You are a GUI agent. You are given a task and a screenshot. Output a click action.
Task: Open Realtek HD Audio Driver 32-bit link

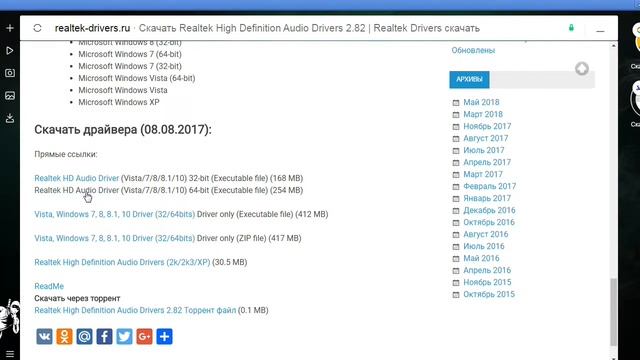point(76,178)
